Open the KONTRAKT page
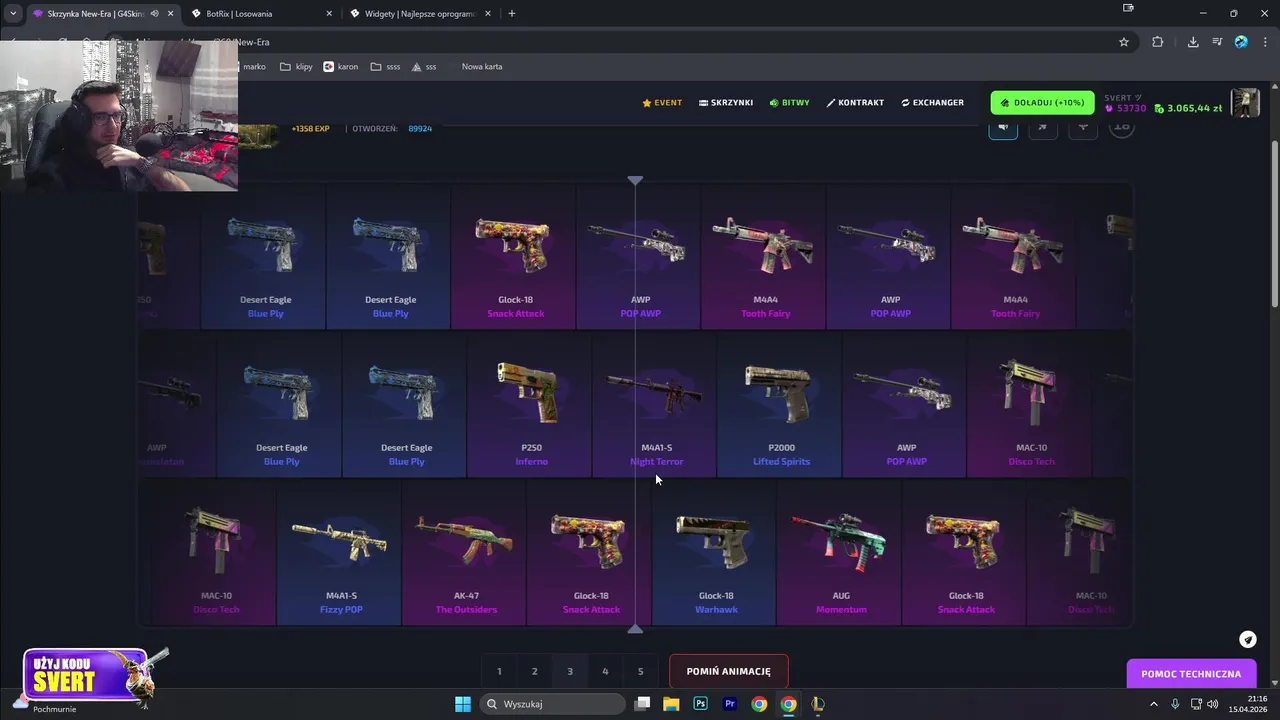 pos(855,102)
